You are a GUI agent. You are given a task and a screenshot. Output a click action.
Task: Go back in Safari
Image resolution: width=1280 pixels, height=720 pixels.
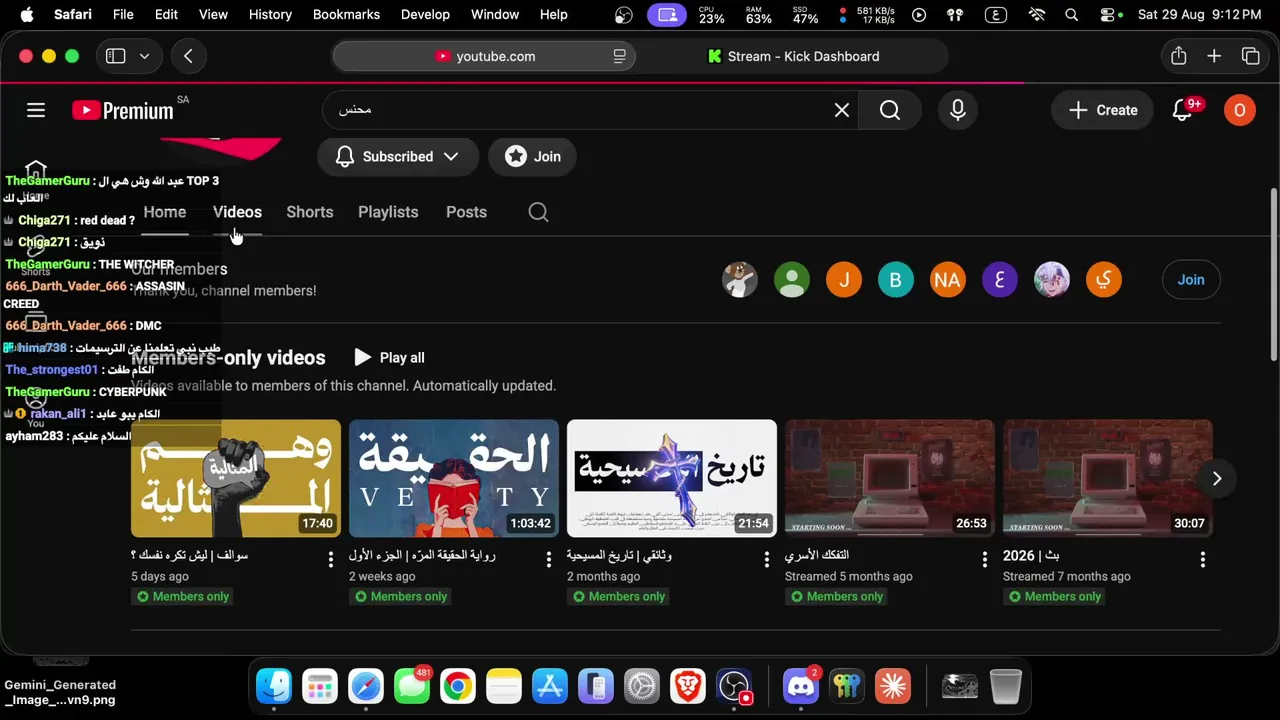coord(188,56)
